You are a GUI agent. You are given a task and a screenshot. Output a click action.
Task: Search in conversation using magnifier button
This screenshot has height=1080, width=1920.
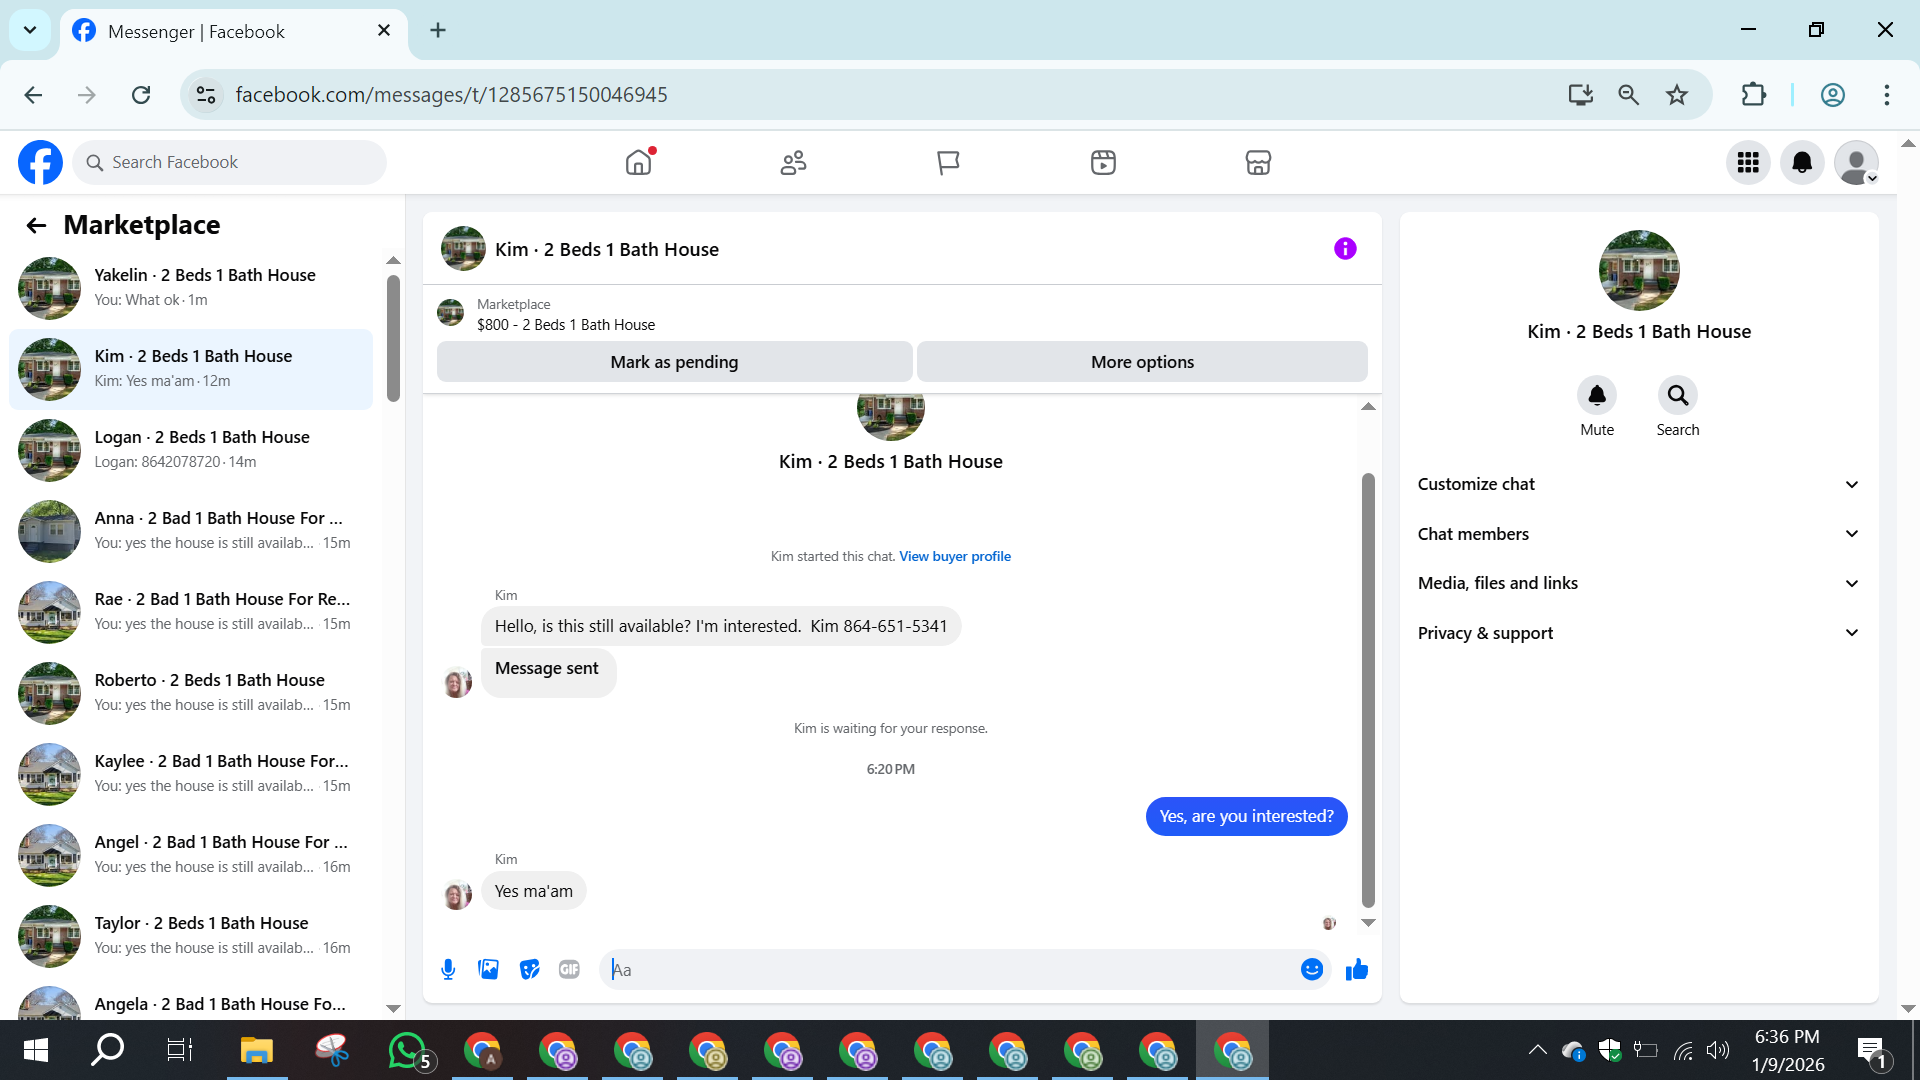(1677, 396)
